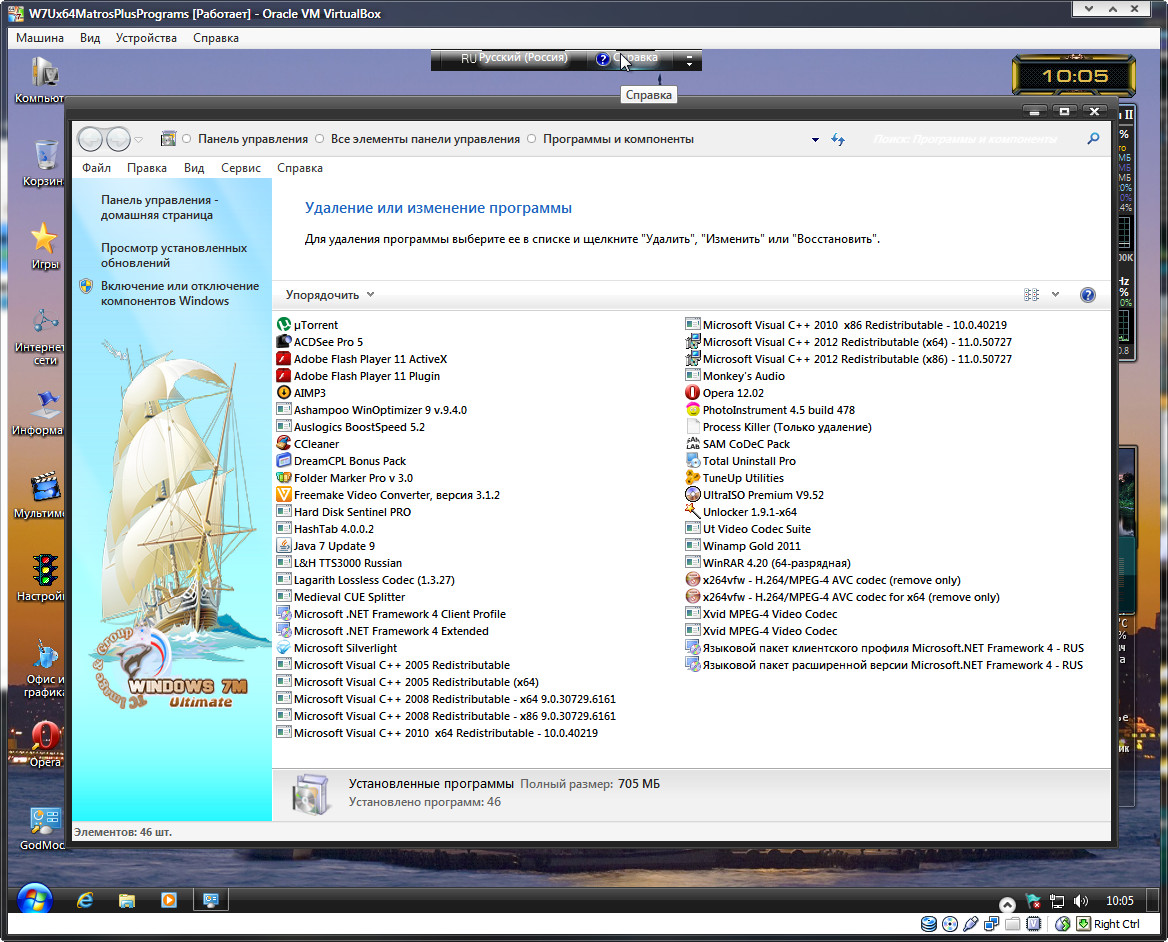Open the Файл menu
Viewport: 1168px width, 942px height.
point(96,168)
